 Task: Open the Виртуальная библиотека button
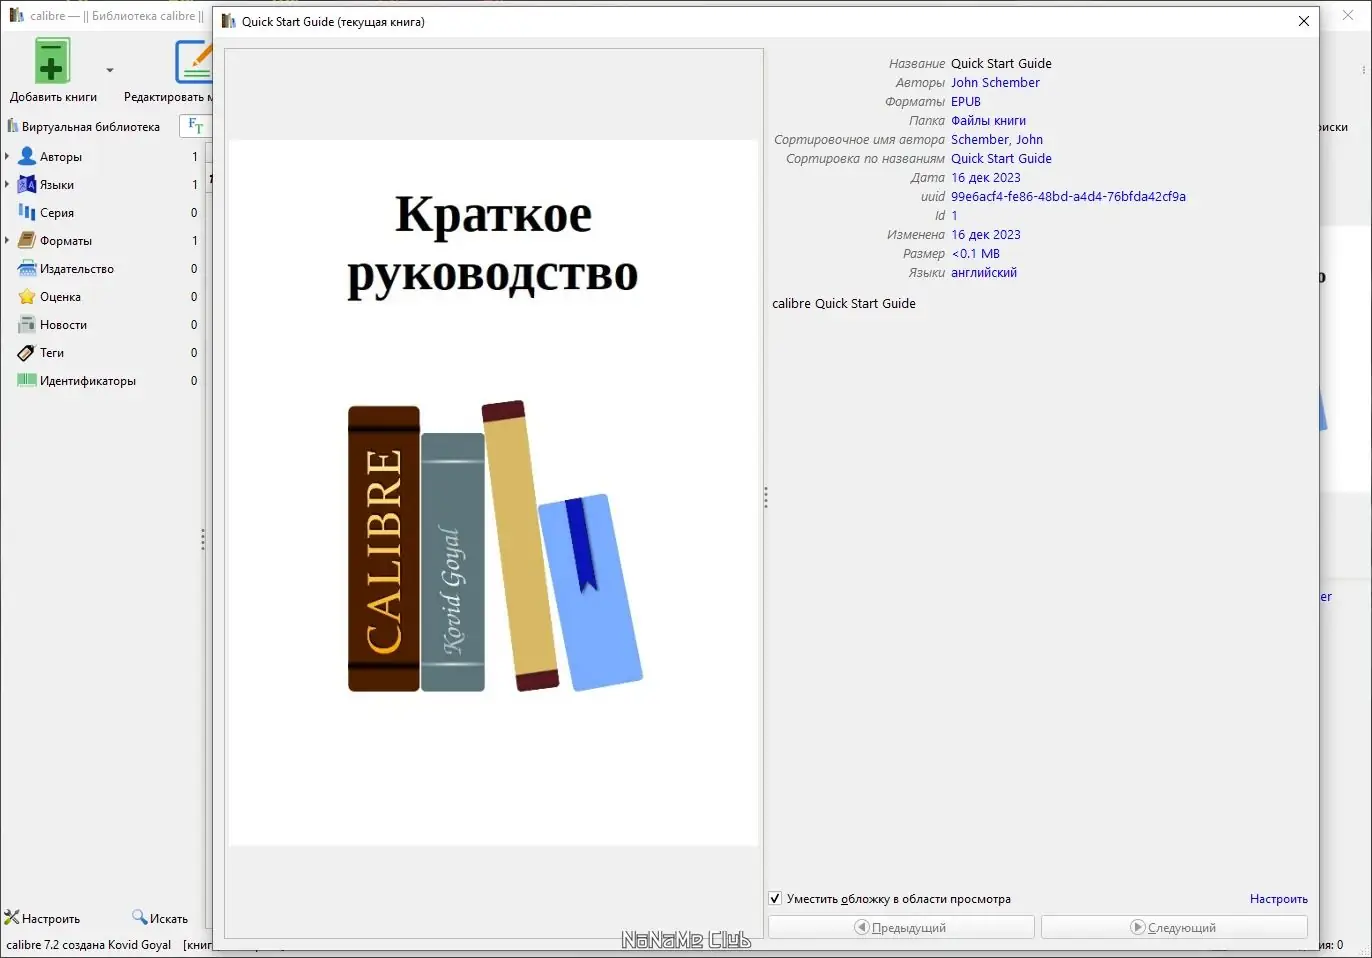click(x=84, y=127)
